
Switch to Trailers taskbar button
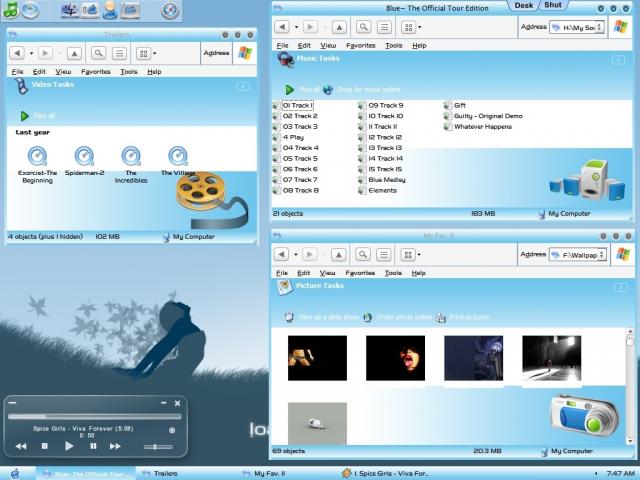click(160, 473)
